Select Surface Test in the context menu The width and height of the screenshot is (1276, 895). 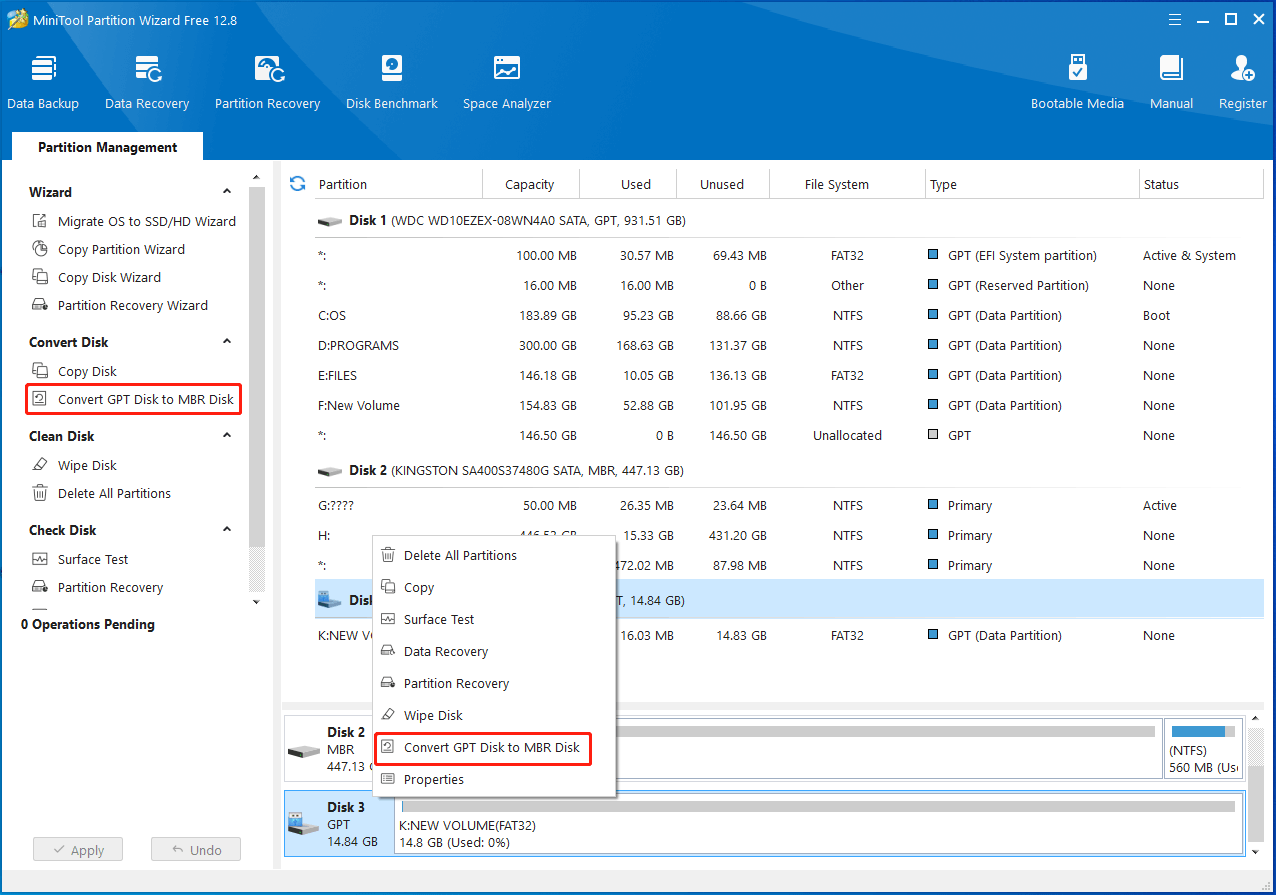(x=494, y=619)
